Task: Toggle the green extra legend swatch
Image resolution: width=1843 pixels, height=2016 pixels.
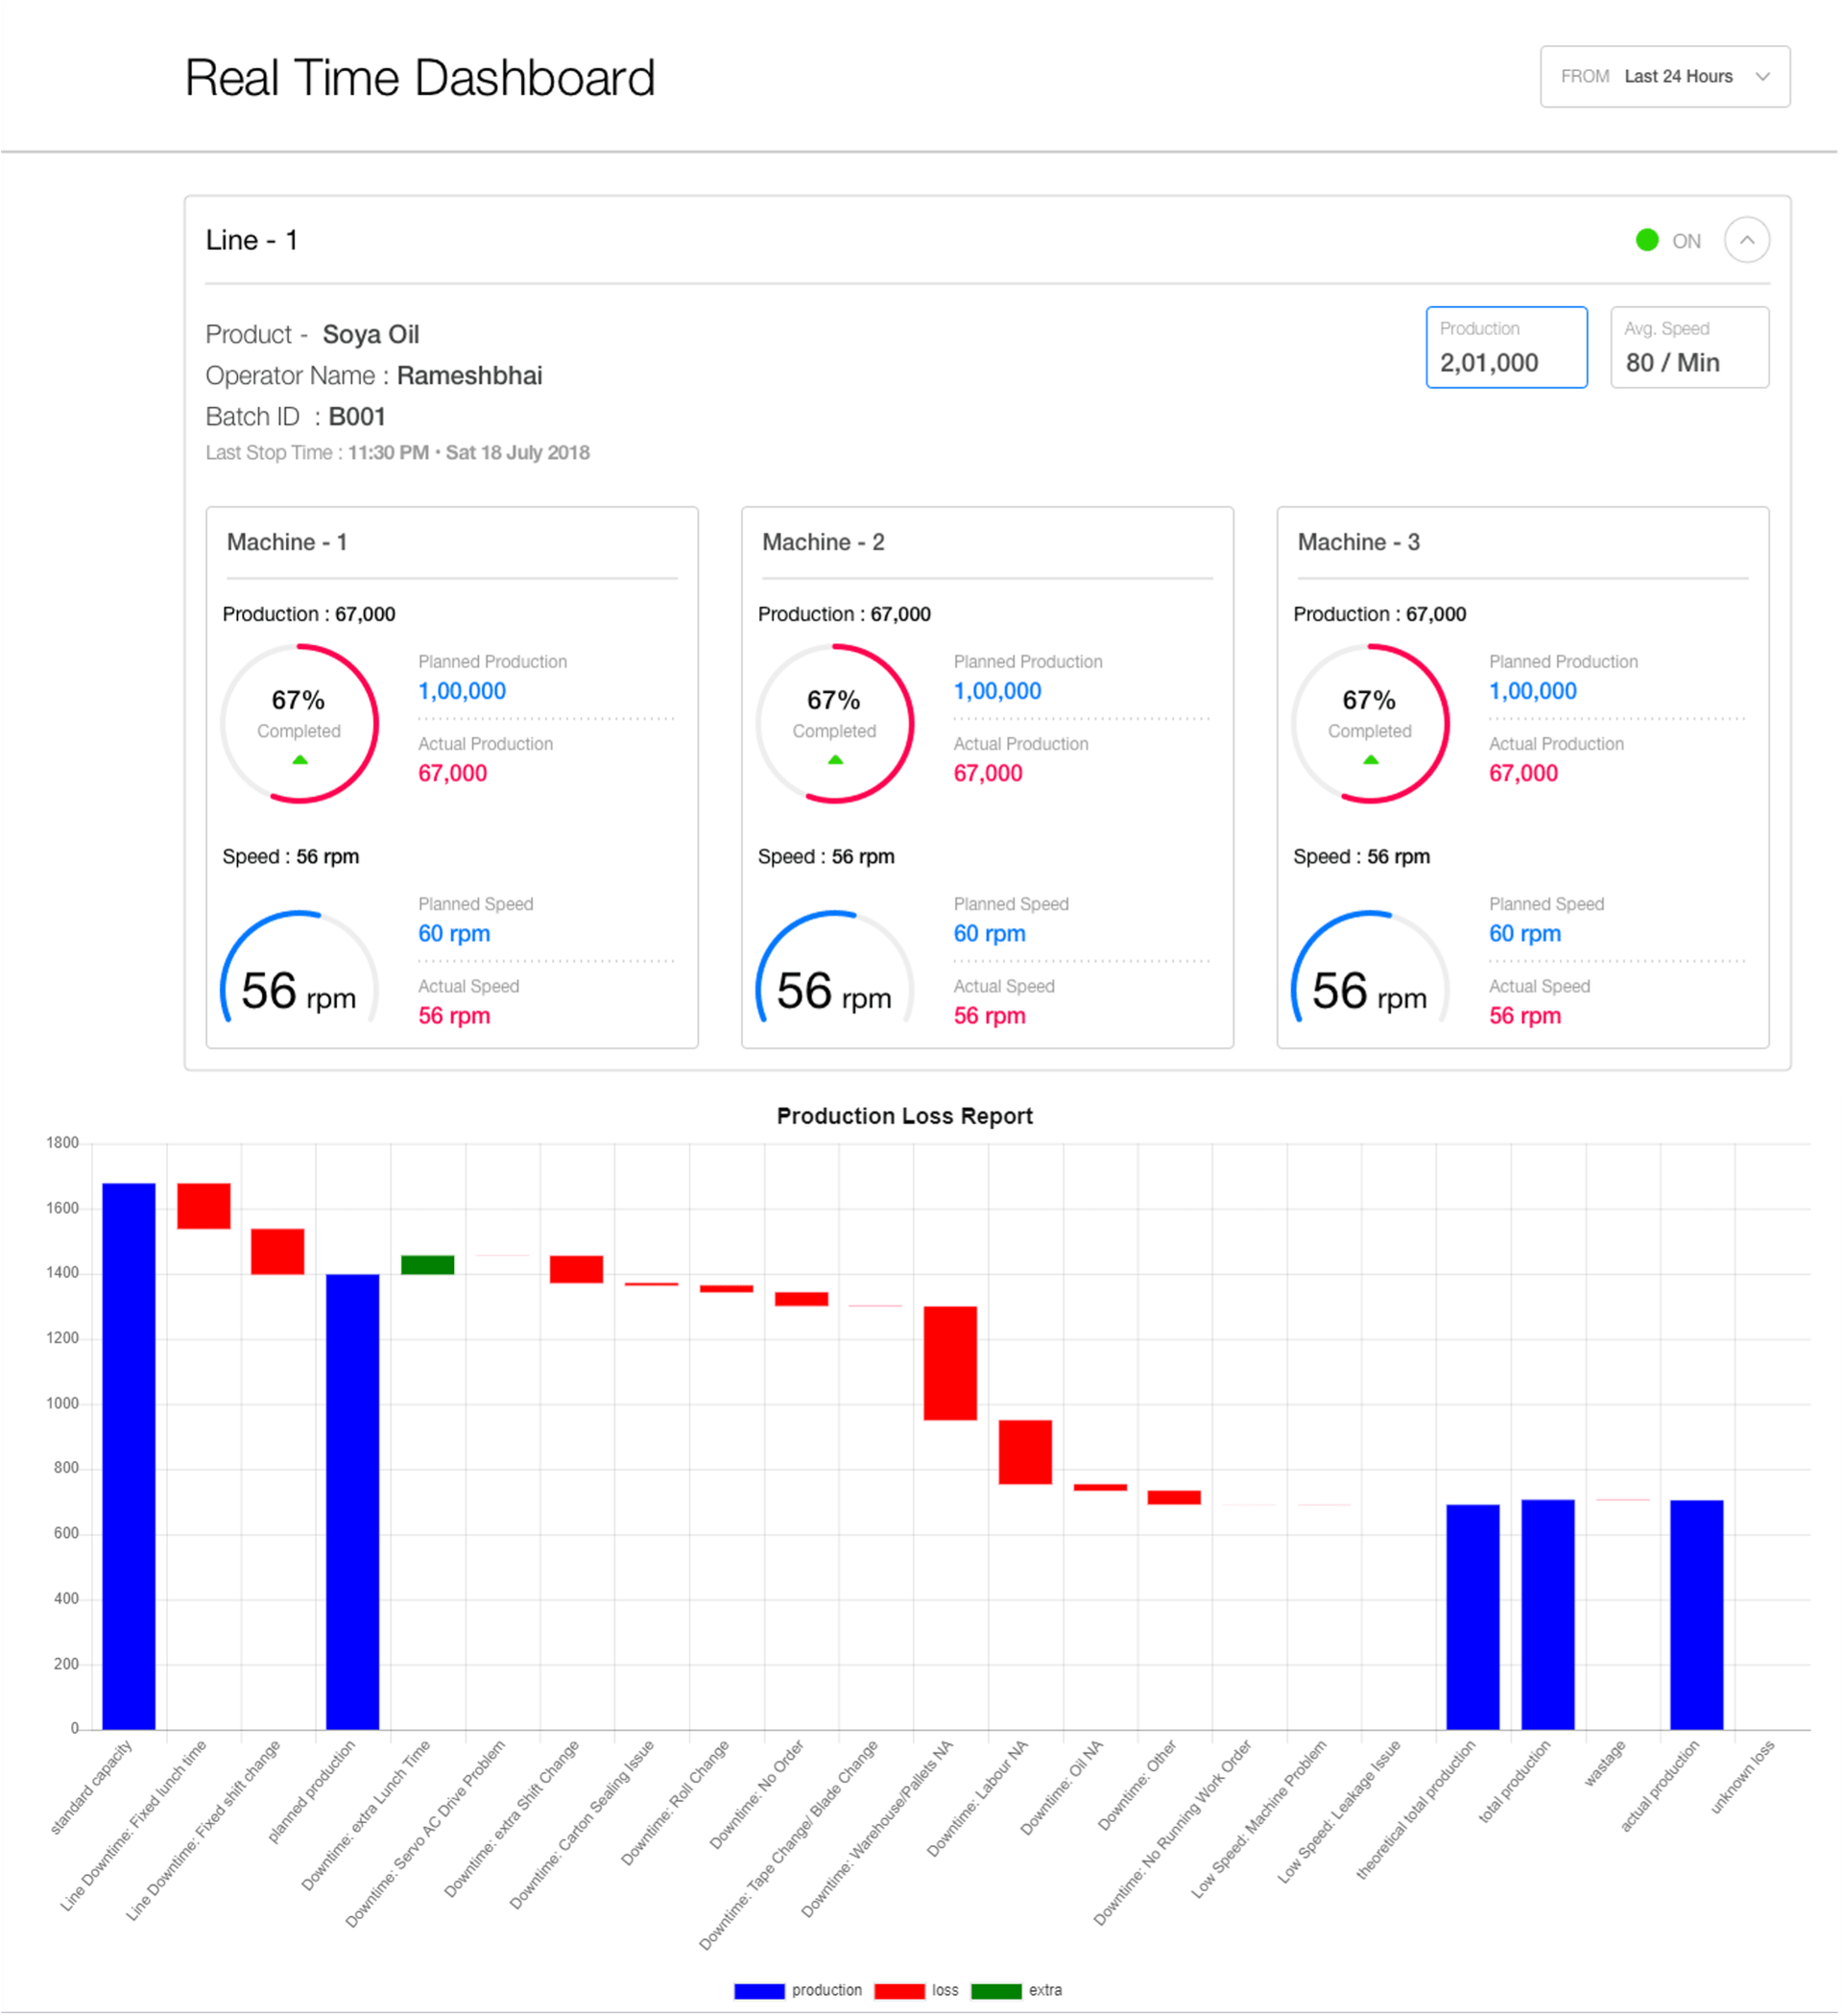Action: pyautogui.click(x=995, y=1990)
